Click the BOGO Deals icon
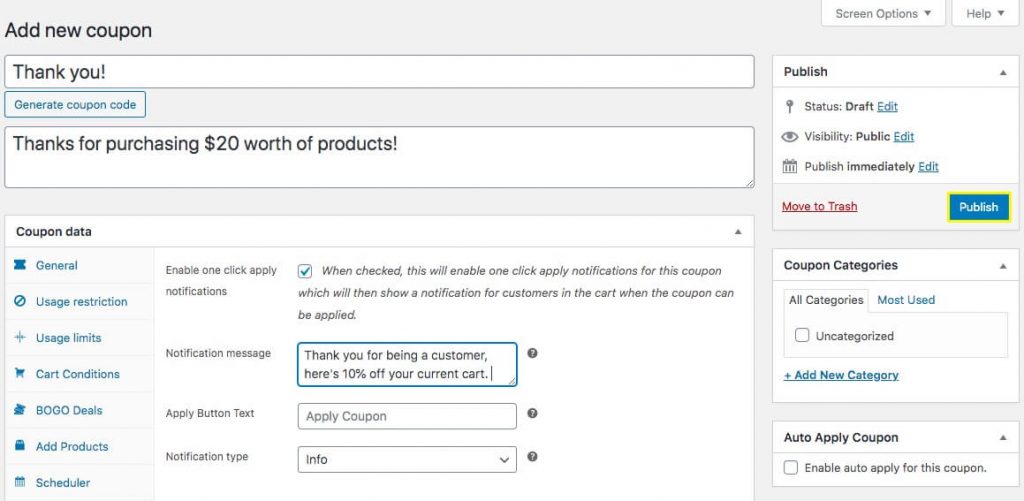 [20, 410]
